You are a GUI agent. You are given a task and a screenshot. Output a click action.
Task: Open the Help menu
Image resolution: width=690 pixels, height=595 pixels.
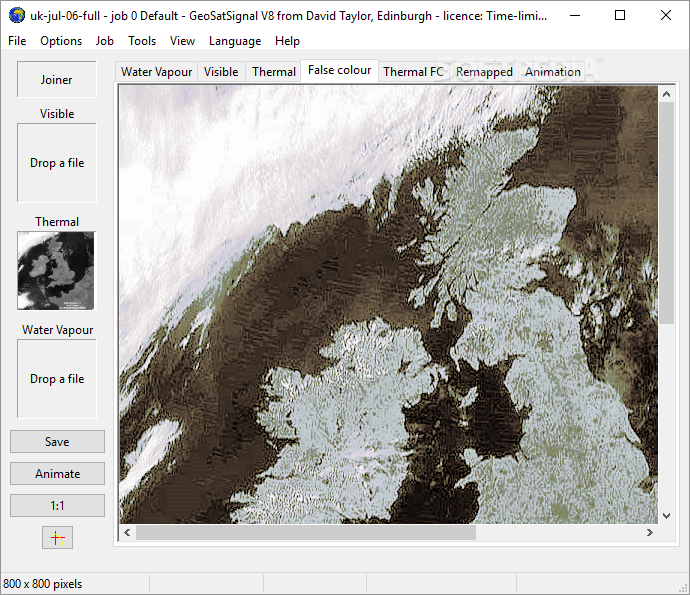point(287,41)
